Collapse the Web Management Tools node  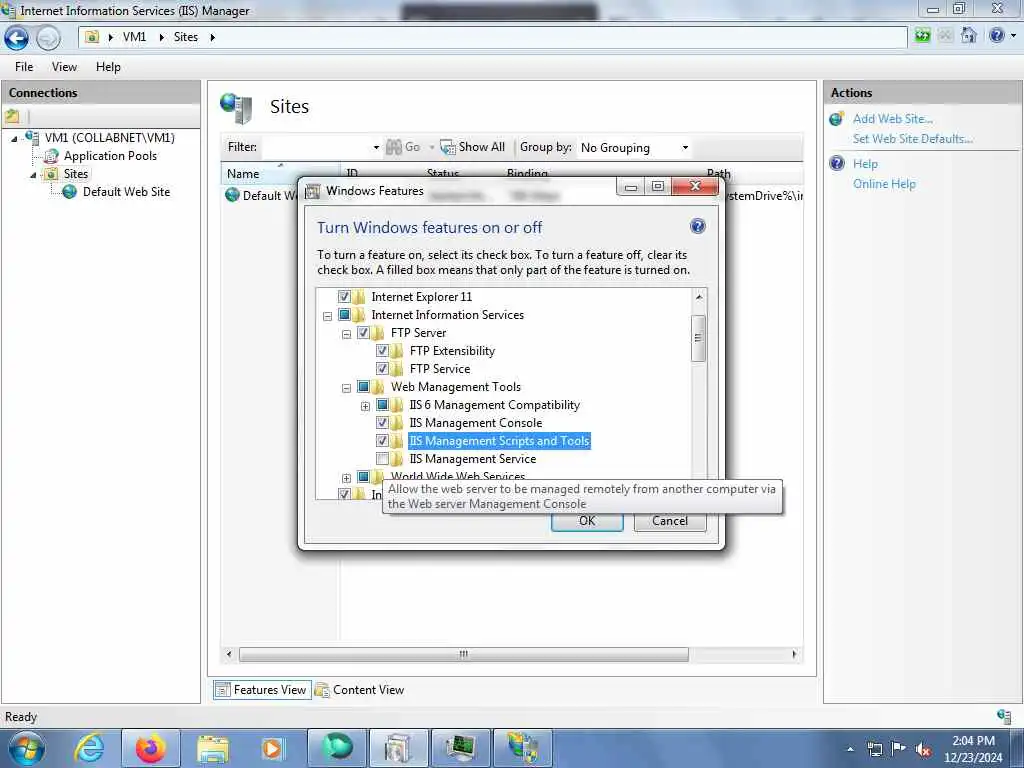pos(346,388)
